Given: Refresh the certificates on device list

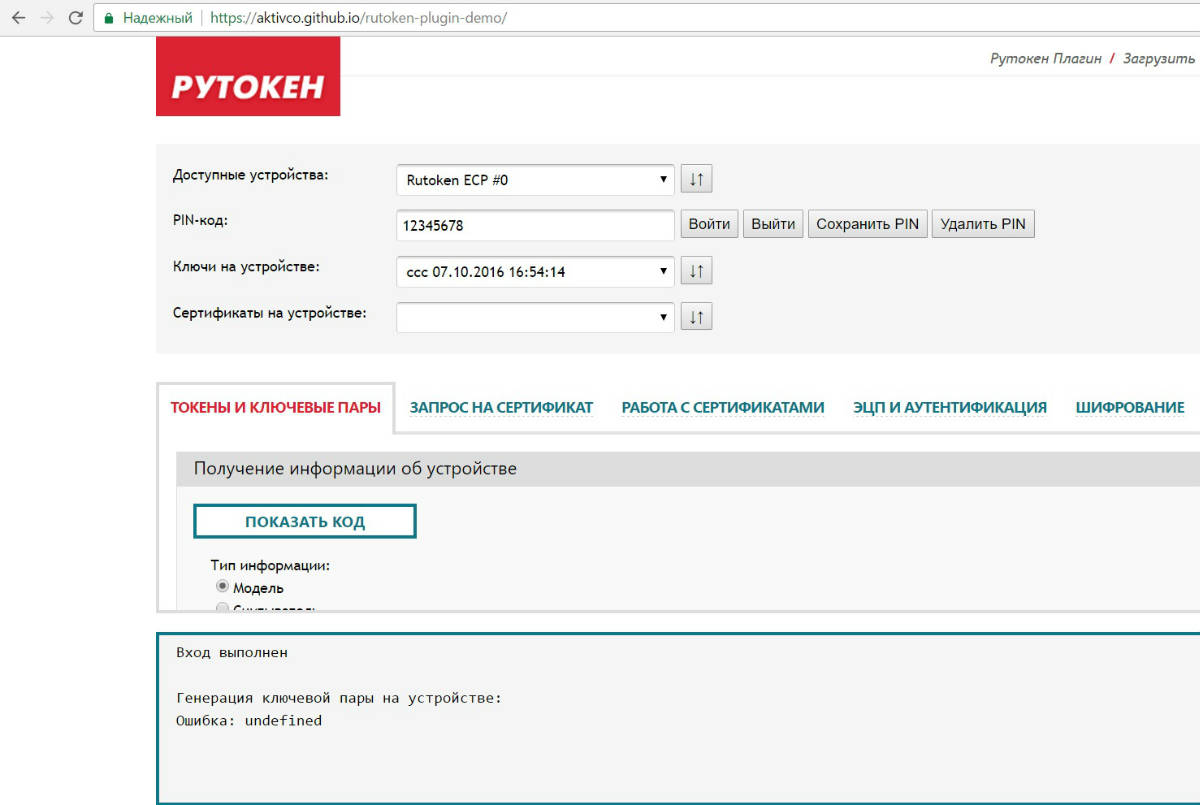Looking at the screenshot, I should point(696,317).
